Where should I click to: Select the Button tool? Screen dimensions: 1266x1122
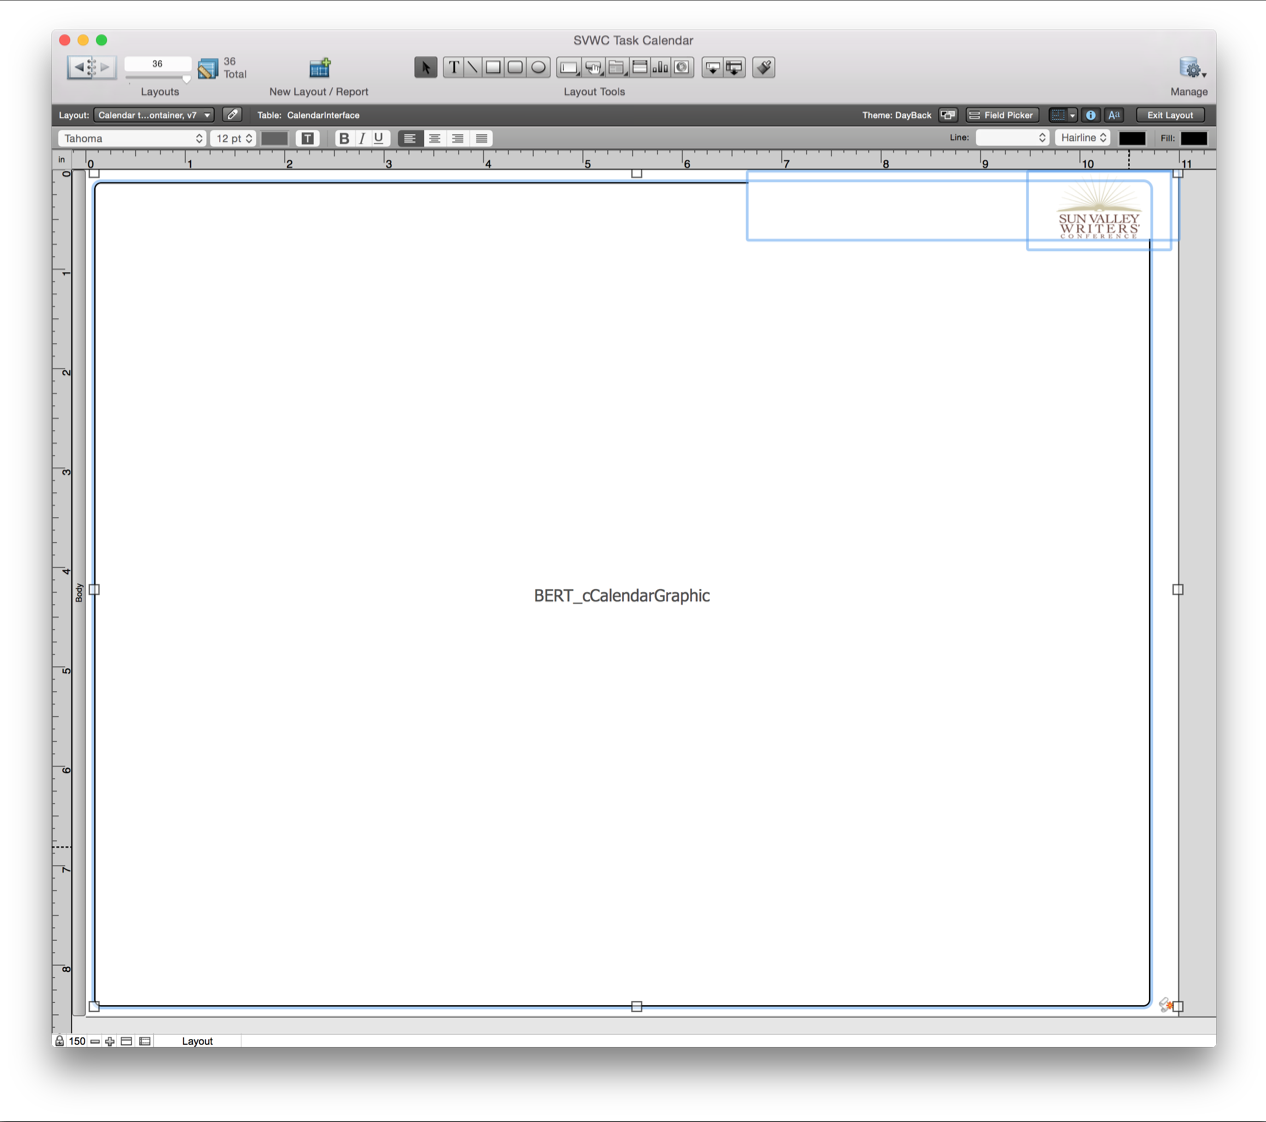click(593, 68)
